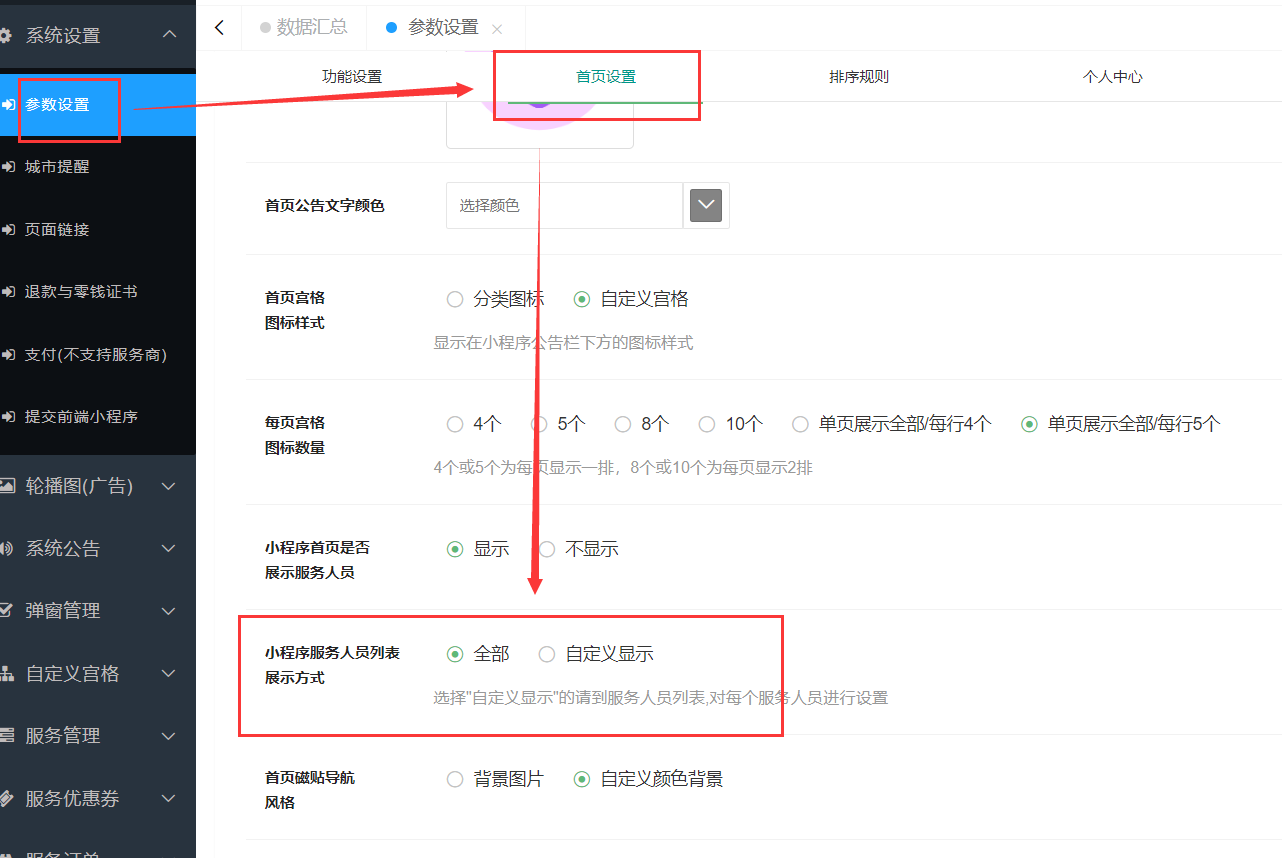Image resolution: width=1282 pixels, height=858 pixels.
Task: Choose 5个 icons per page
Action: click(539, 424)
